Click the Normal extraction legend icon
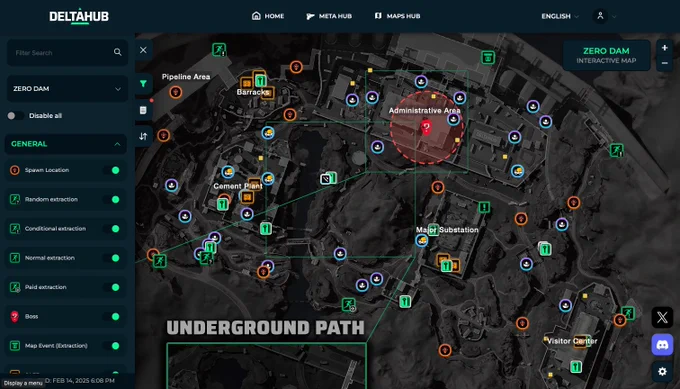 click(x=15, y=258)
